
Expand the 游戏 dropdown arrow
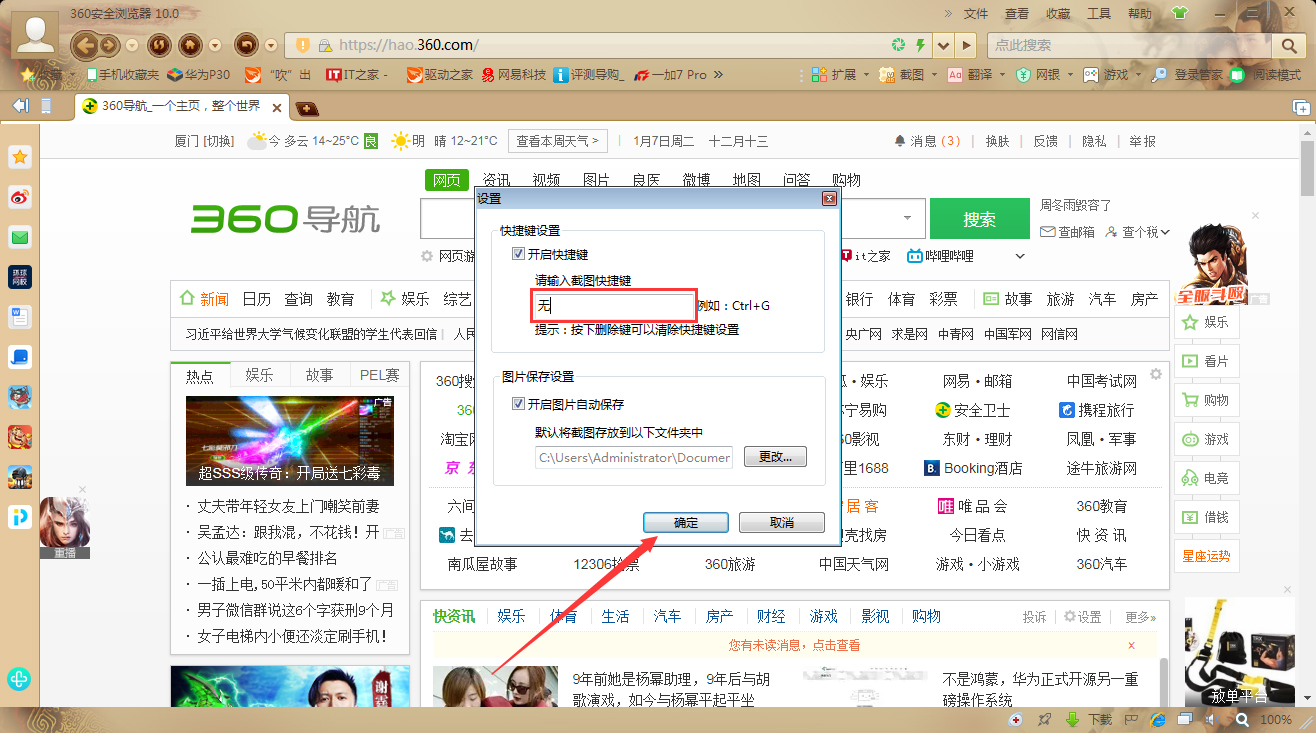[1137, 74]
